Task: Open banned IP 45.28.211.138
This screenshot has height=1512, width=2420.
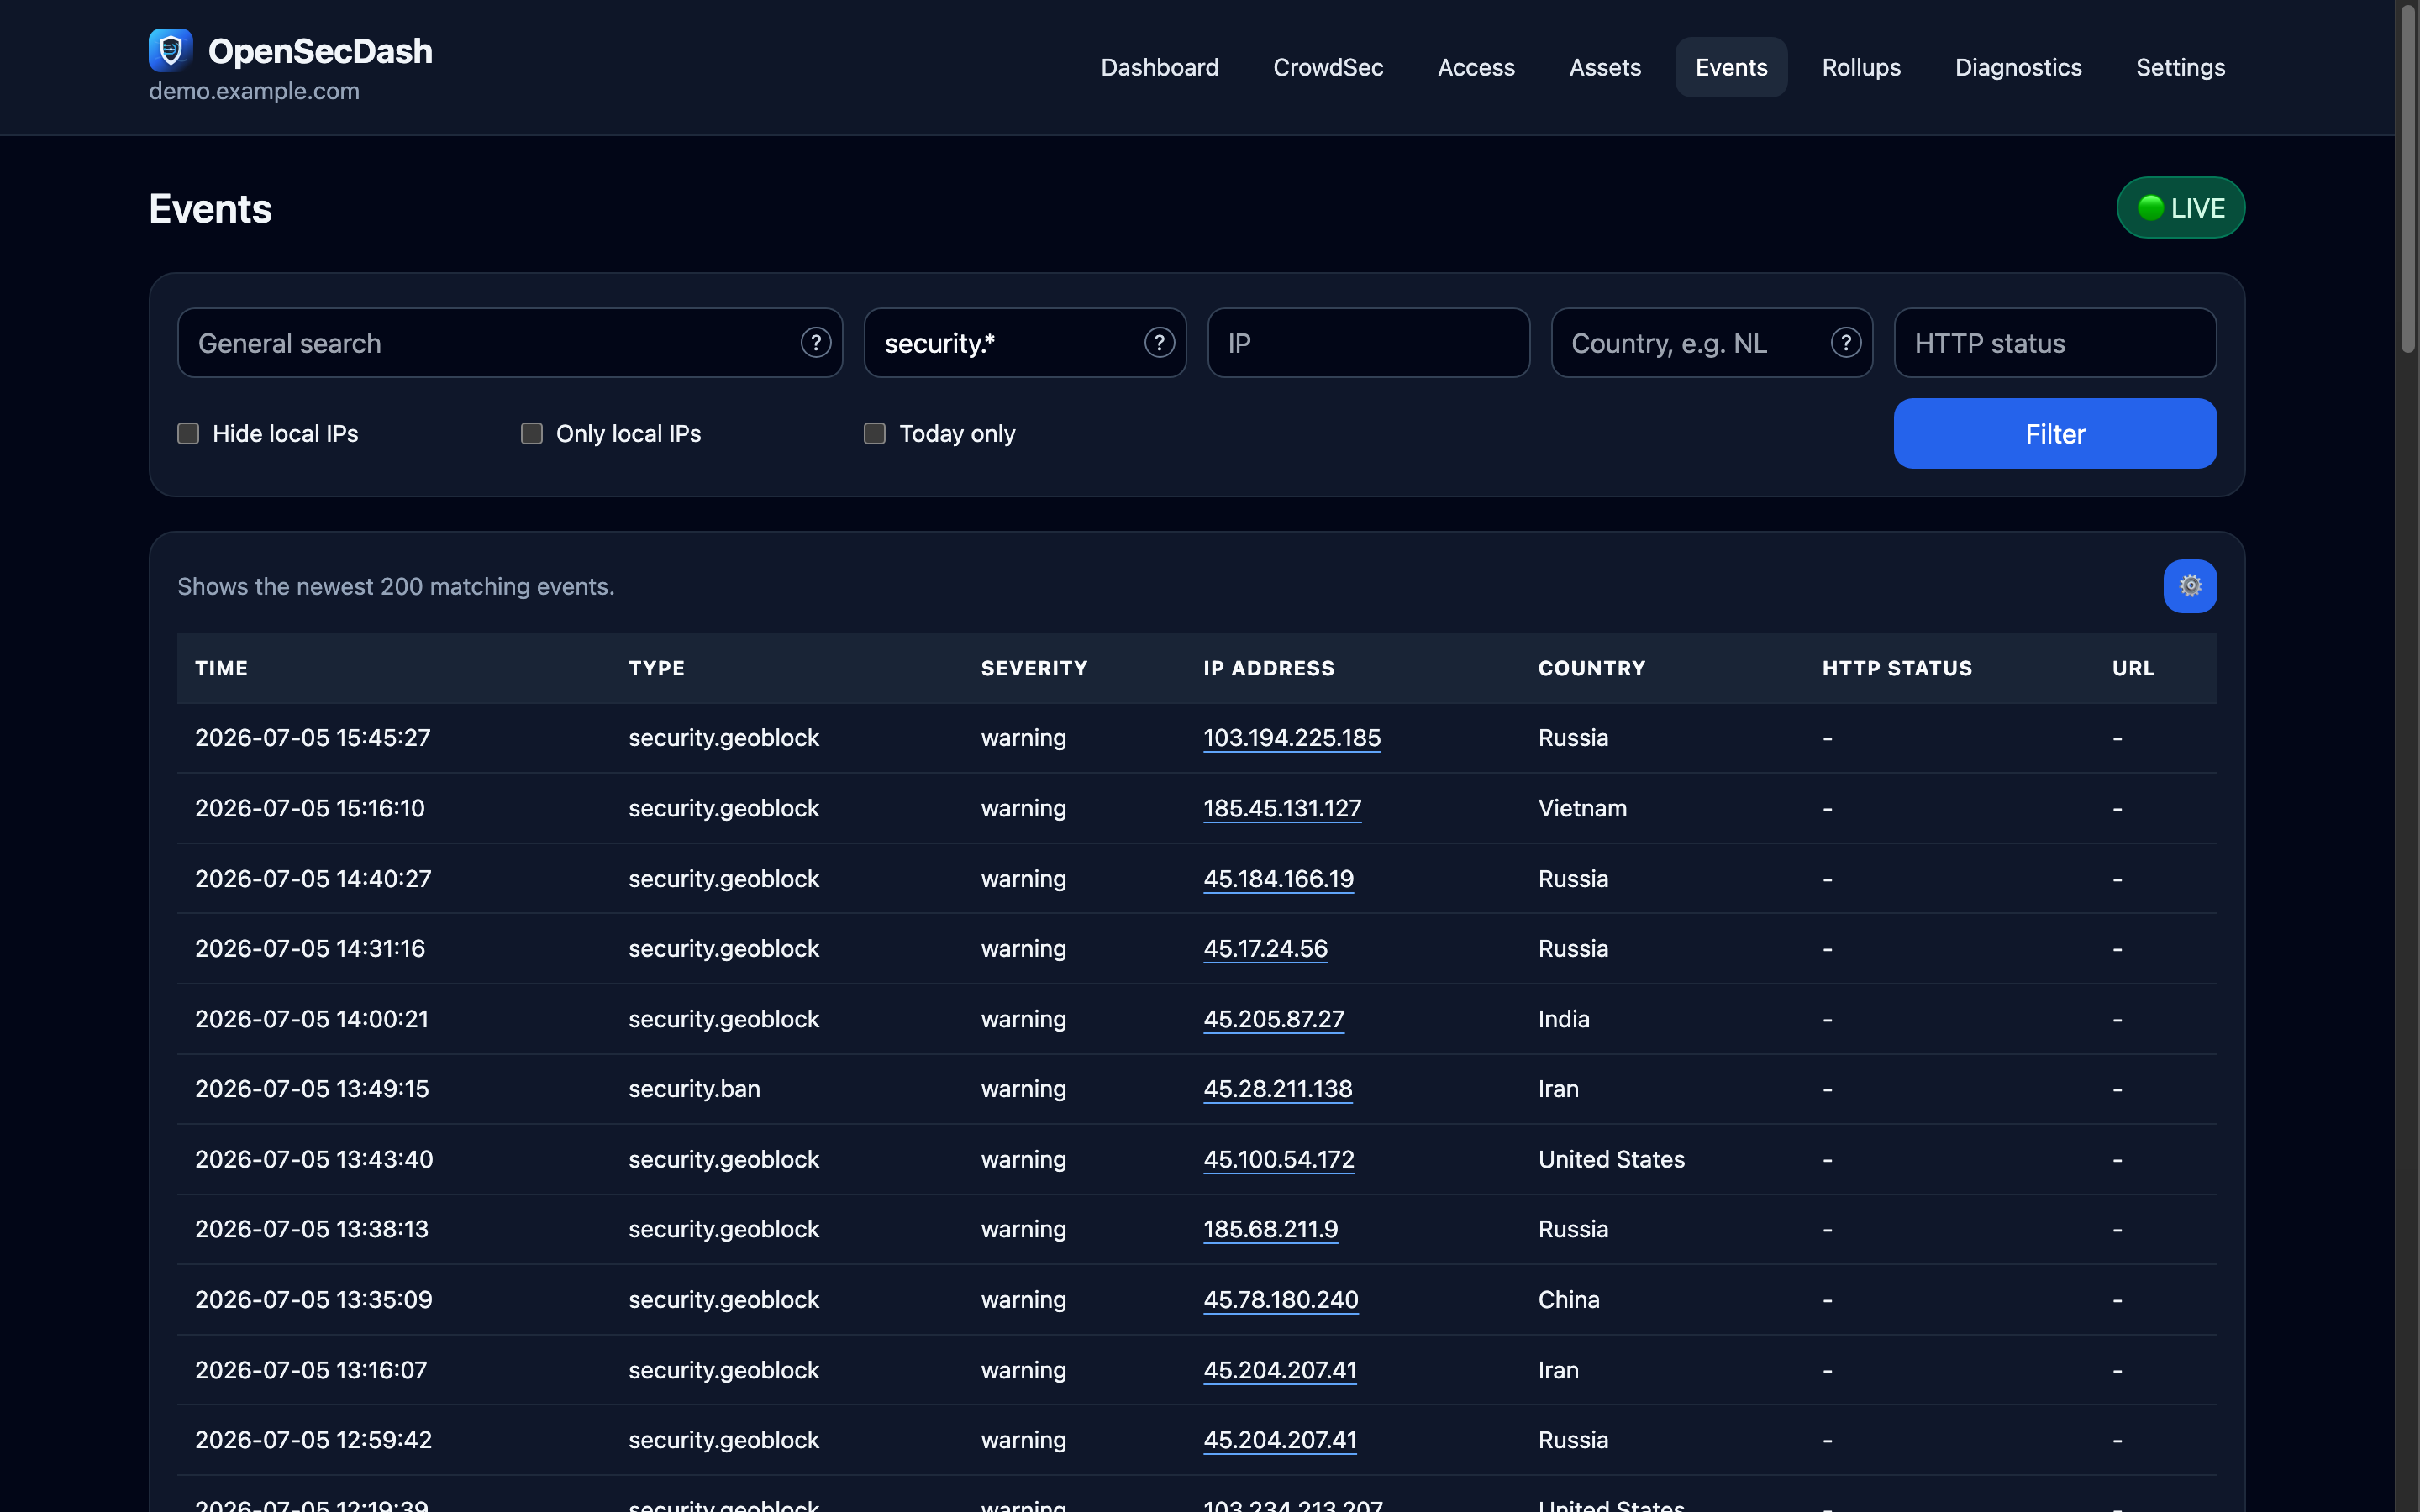Action: tap(1278, 1089)
